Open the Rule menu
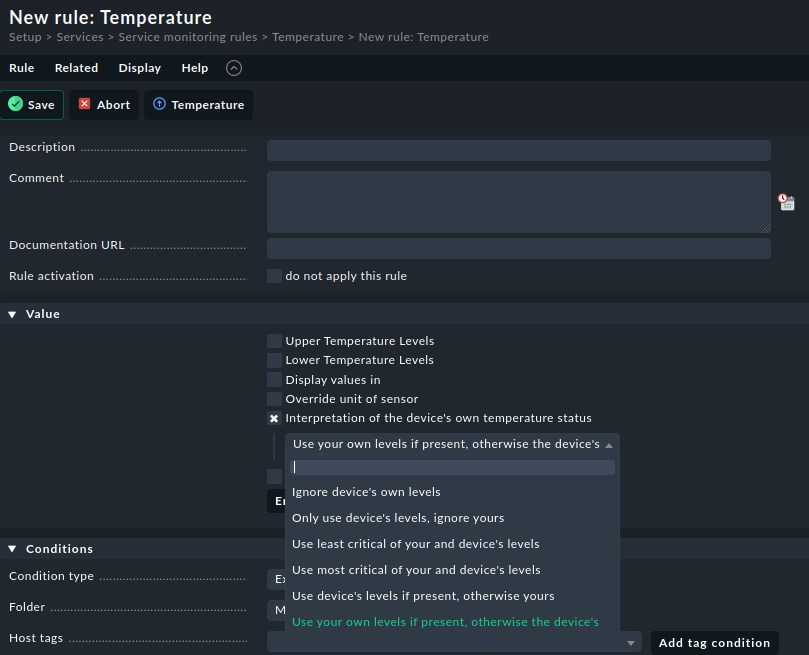Image resolution: width=809 pixels, height=655 pixels. tap(21, 68)
